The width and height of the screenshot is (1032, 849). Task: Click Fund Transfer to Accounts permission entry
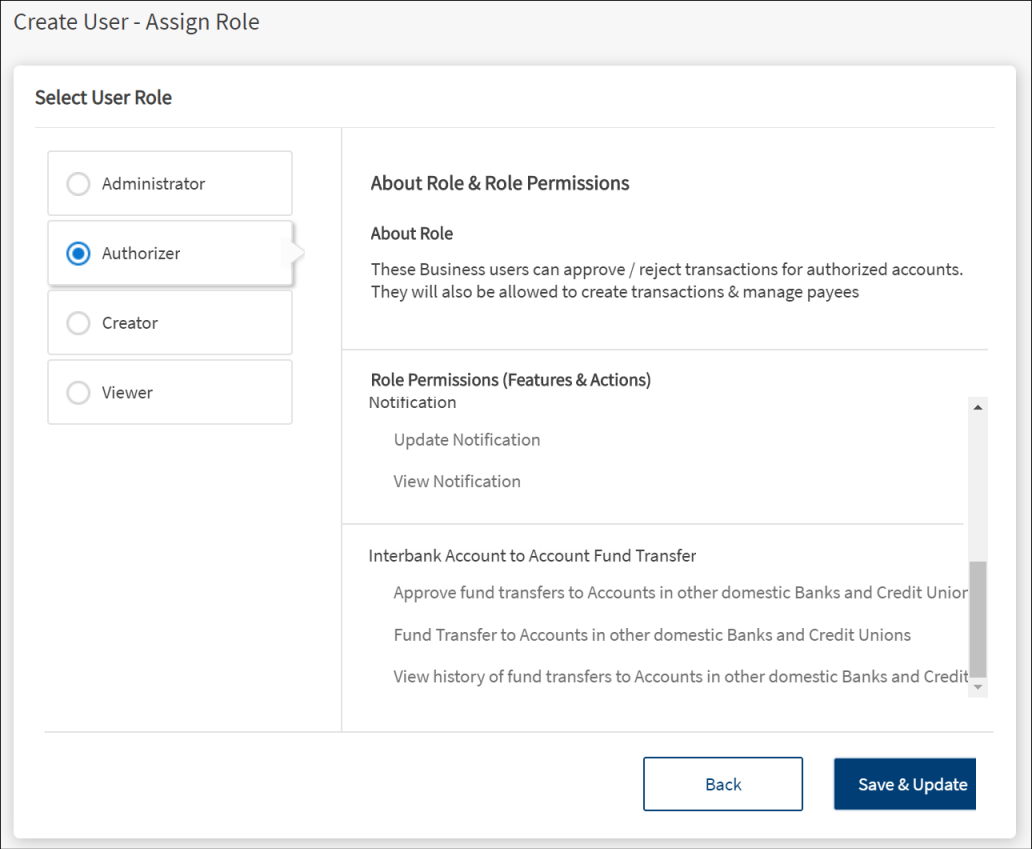[652, 635]
